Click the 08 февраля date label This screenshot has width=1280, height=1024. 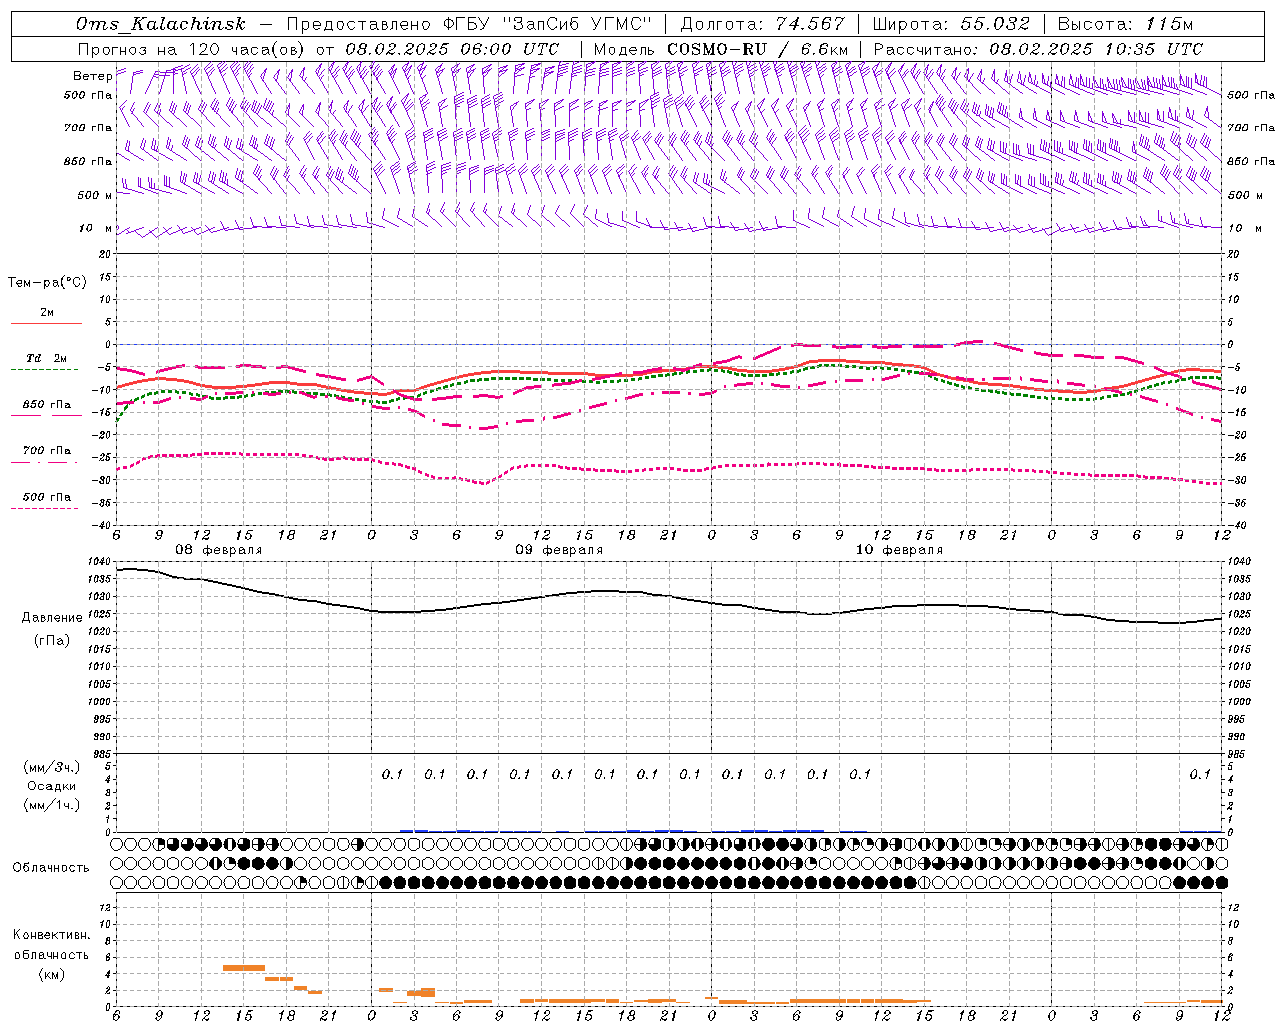(219, 550)
